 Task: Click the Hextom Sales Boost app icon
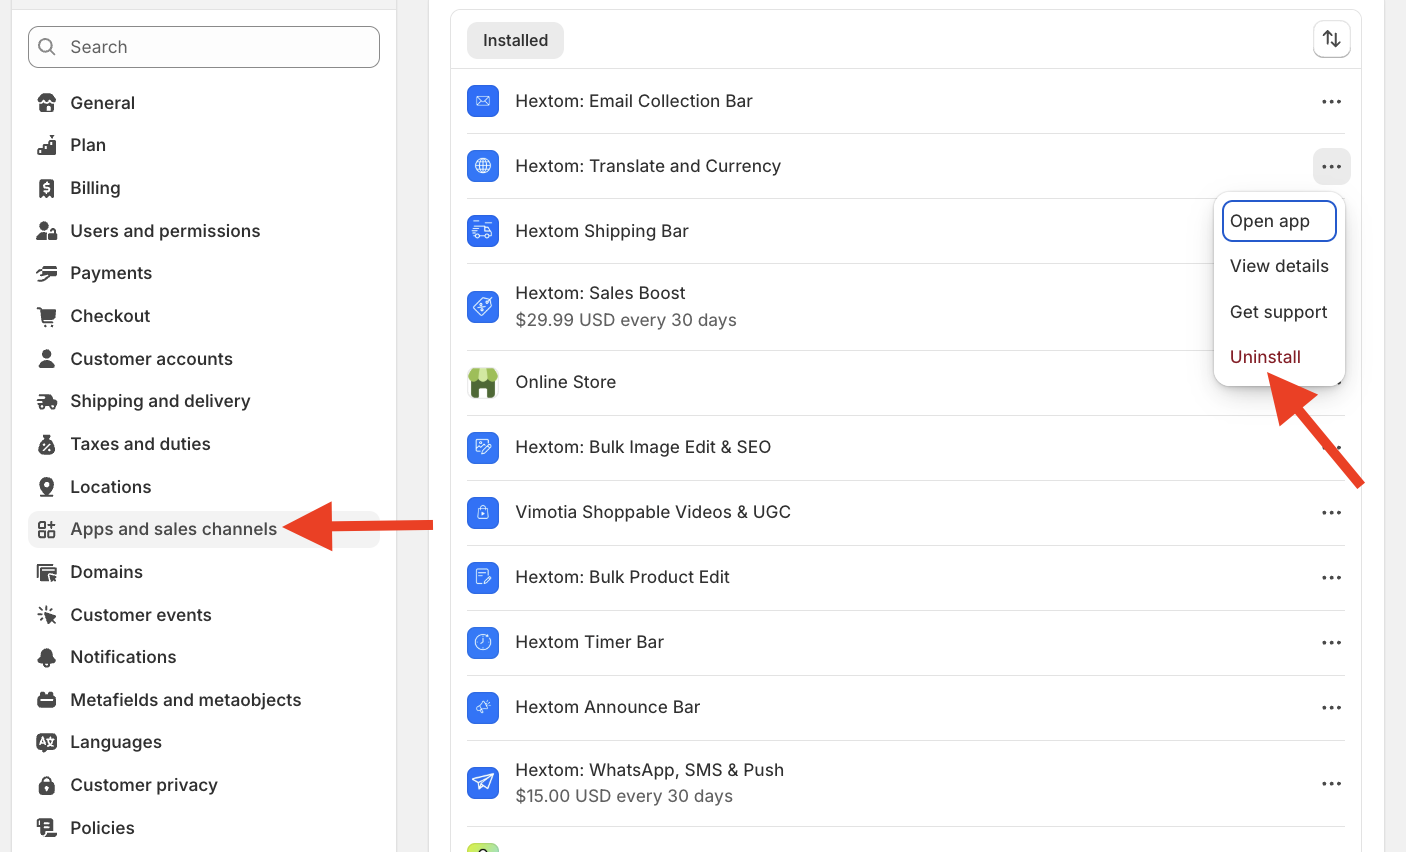coord(483,306)
